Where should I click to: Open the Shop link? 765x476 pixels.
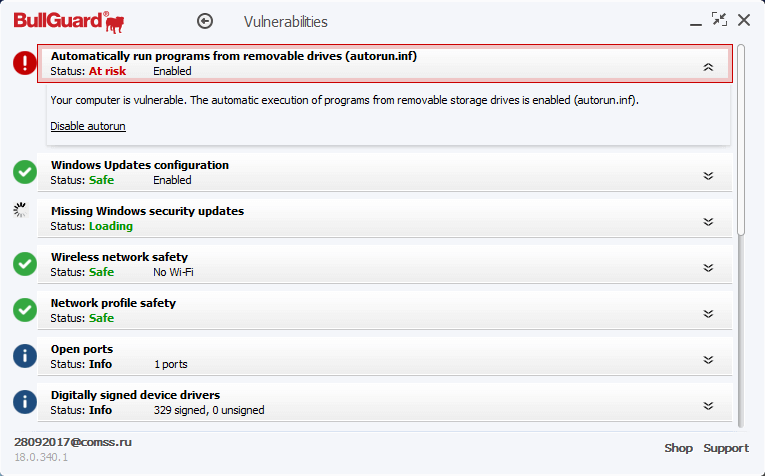(678, 448)
